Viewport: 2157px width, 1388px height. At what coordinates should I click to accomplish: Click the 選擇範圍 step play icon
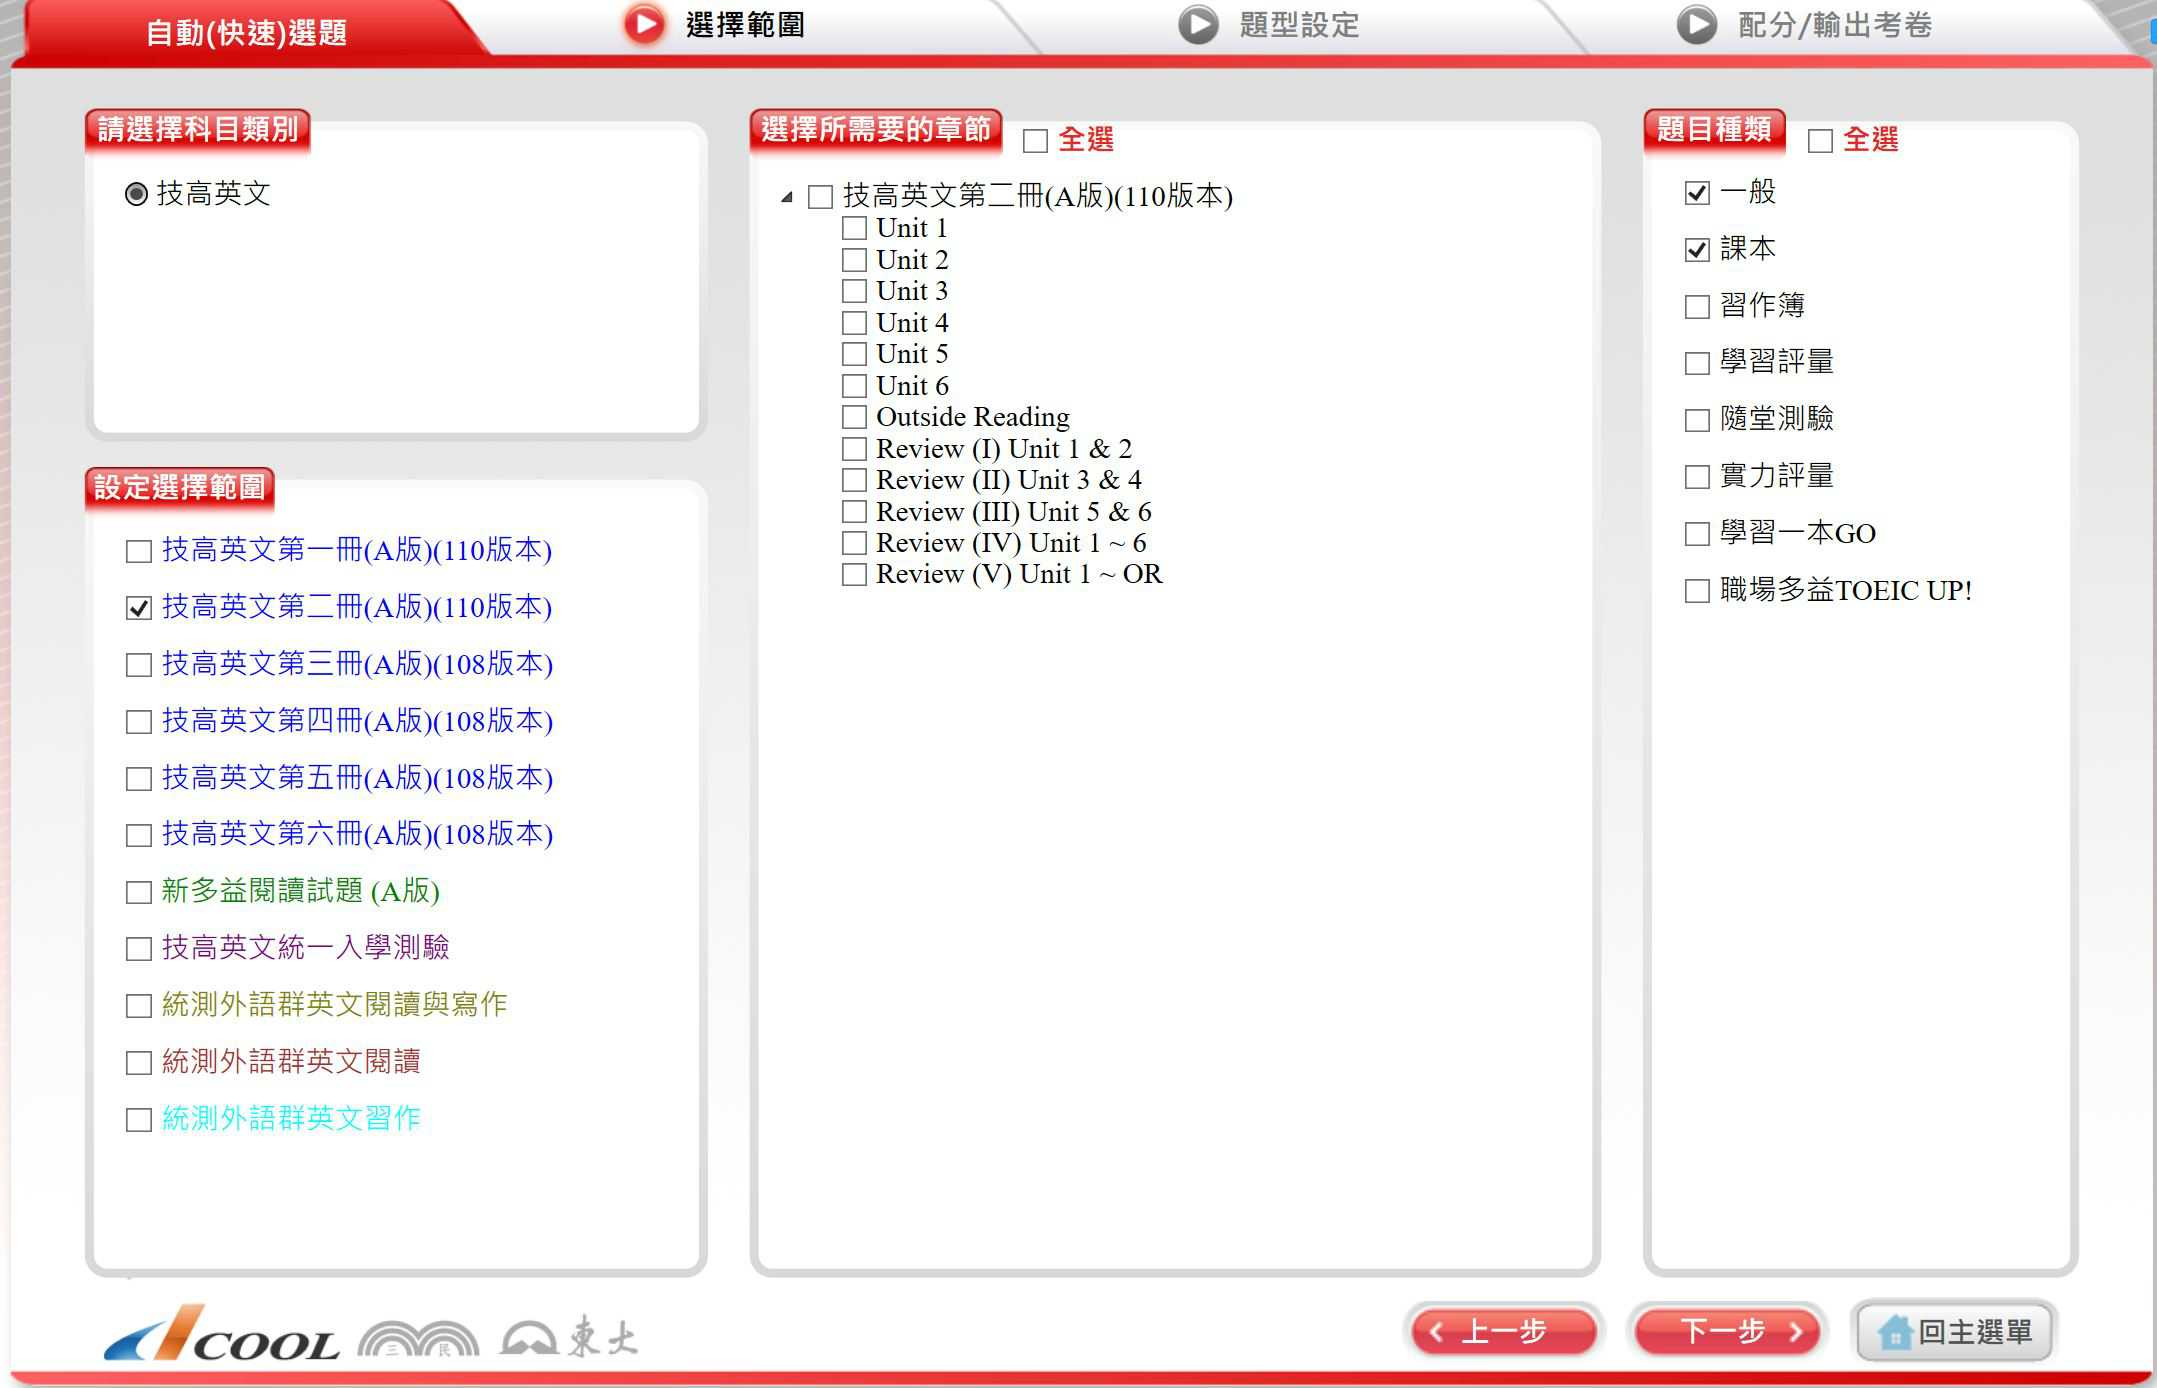[644, 25]
